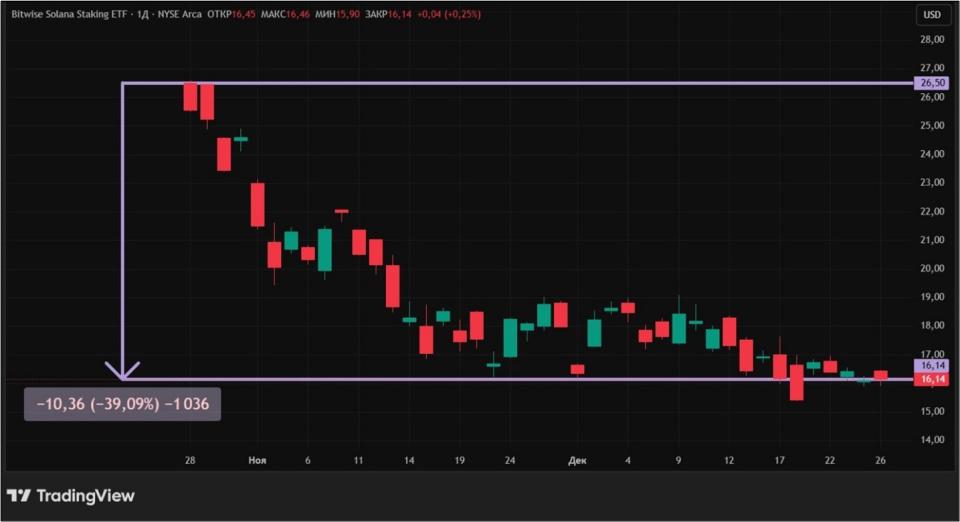Open the USD currency selector

point(931,15)
